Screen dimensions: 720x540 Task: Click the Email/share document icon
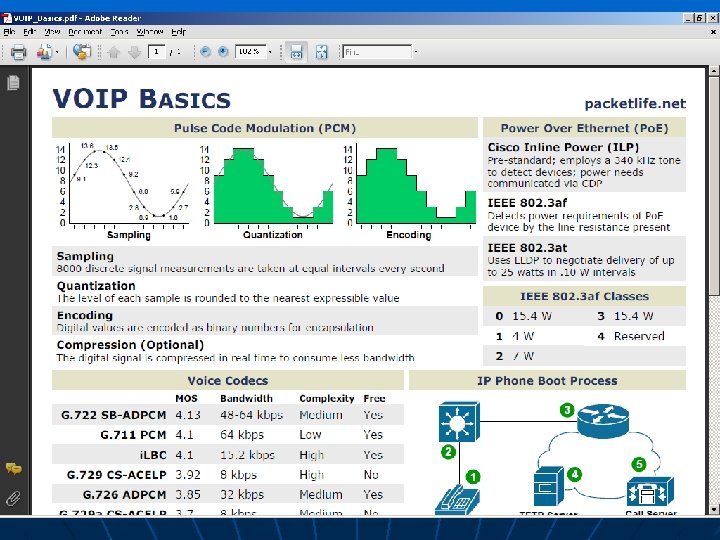45,52
